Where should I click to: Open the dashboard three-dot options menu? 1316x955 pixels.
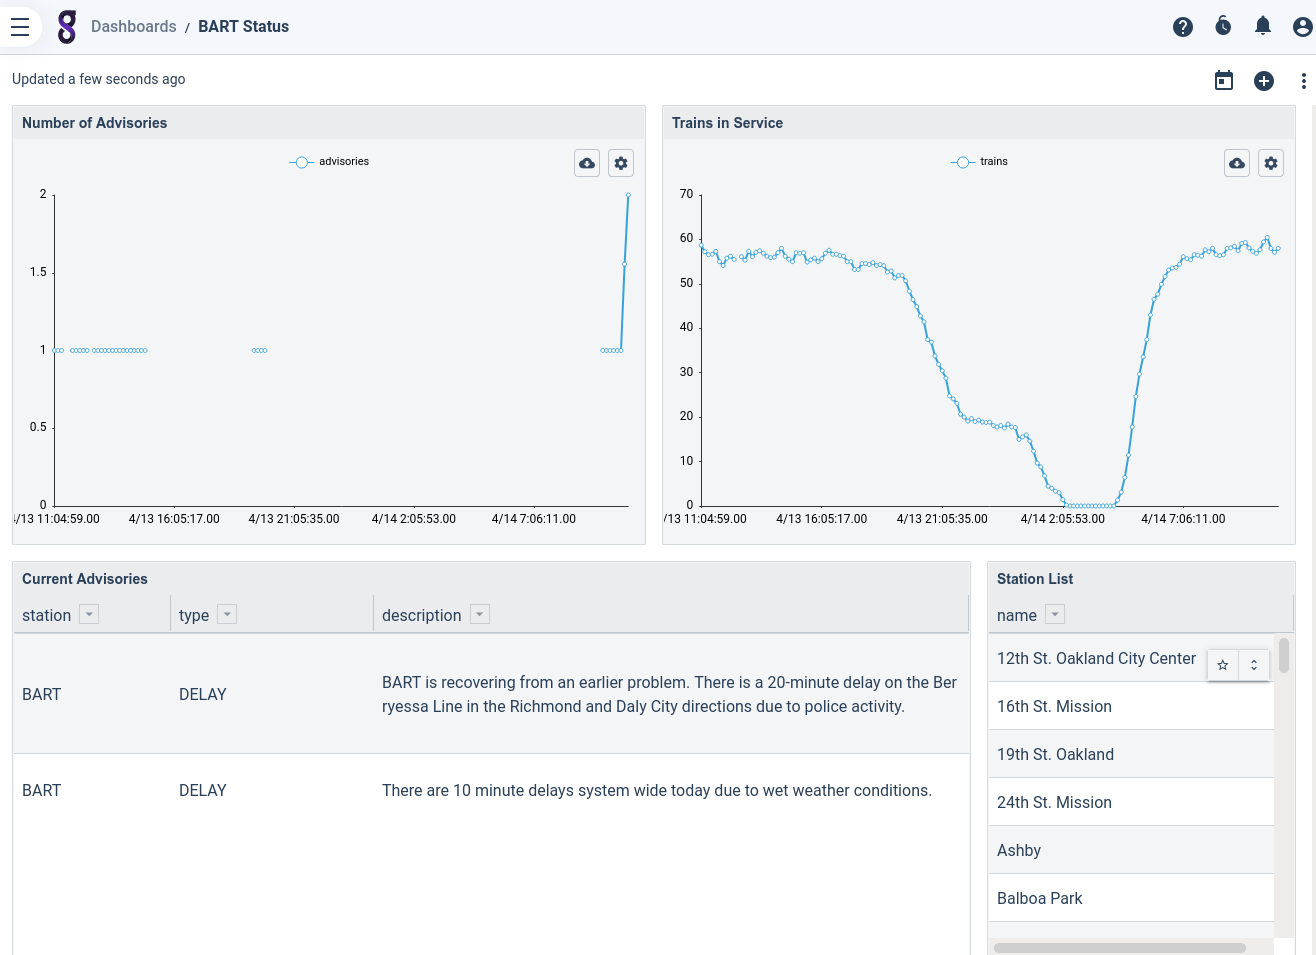click(1303, 81)
